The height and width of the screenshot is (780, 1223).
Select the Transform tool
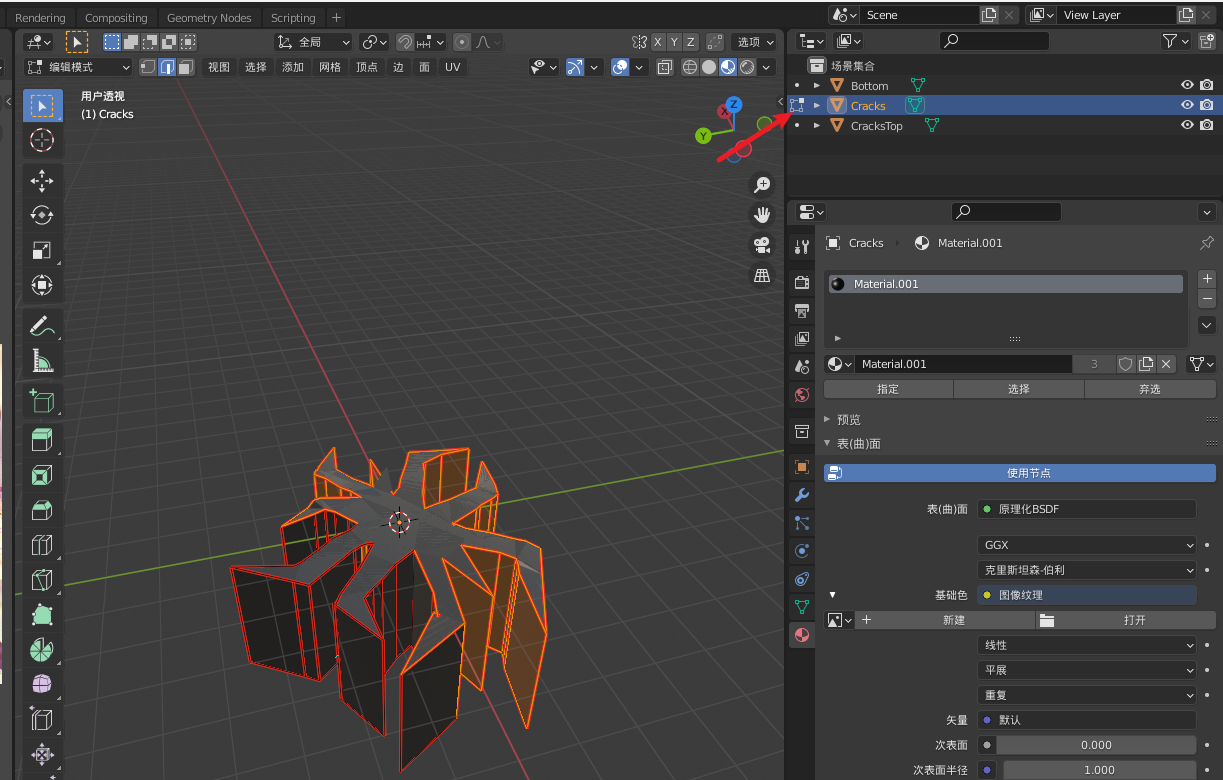click(42, 285)
